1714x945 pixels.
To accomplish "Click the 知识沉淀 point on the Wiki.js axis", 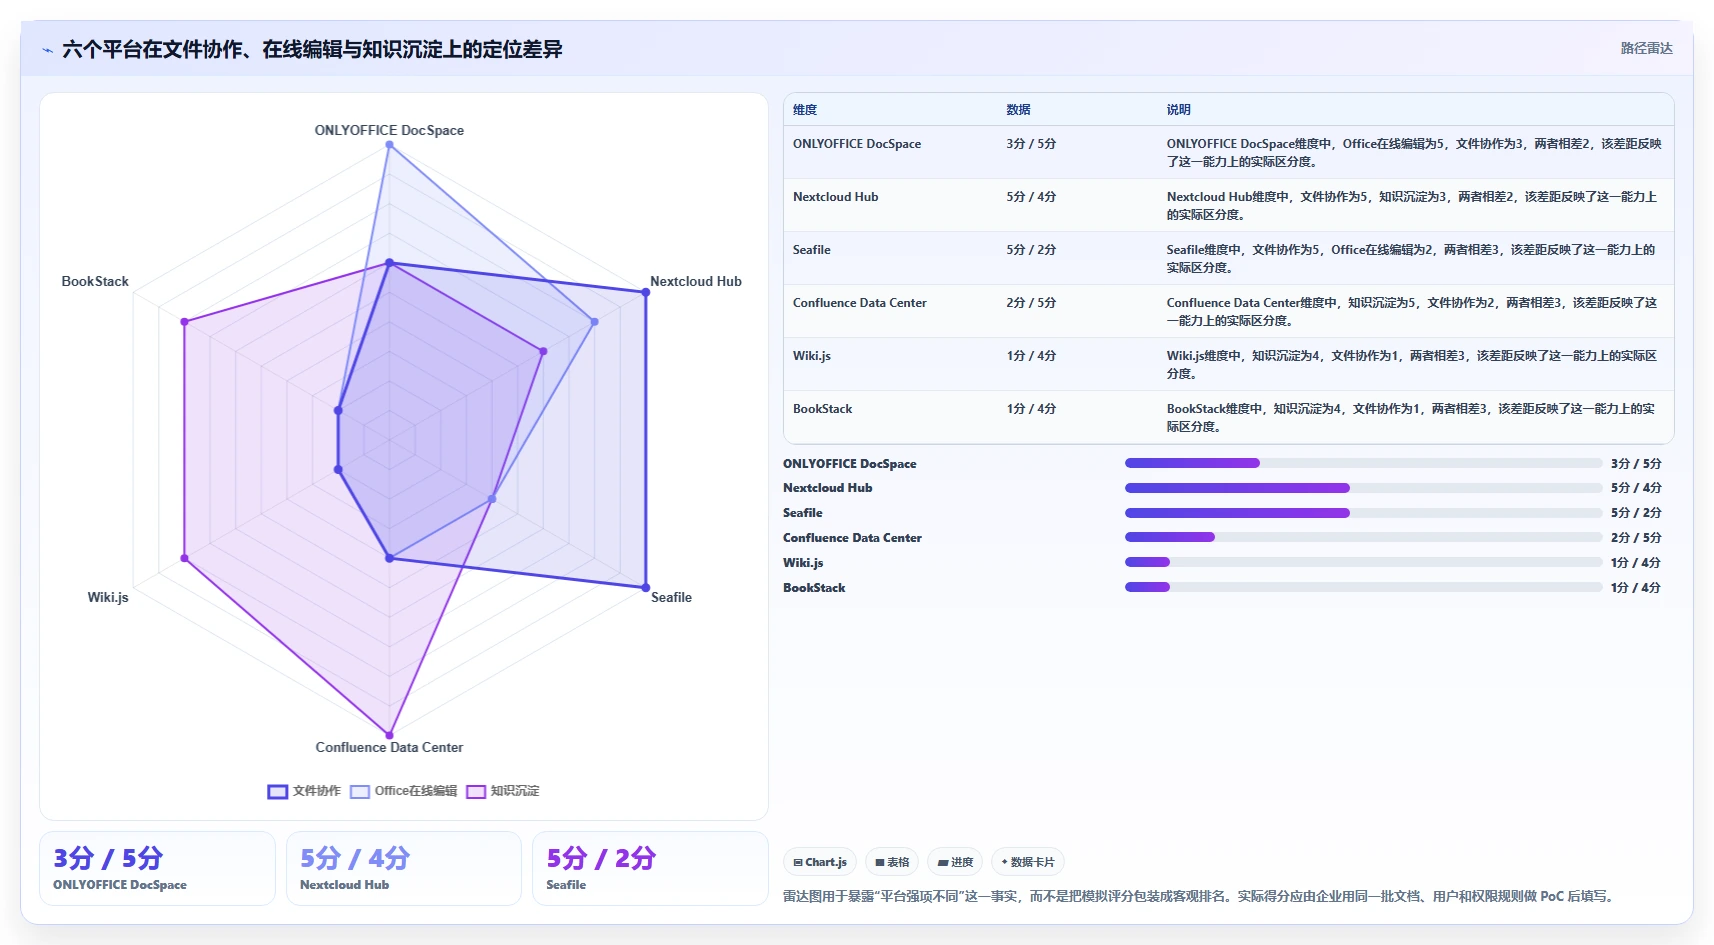I will pos(184,558).
